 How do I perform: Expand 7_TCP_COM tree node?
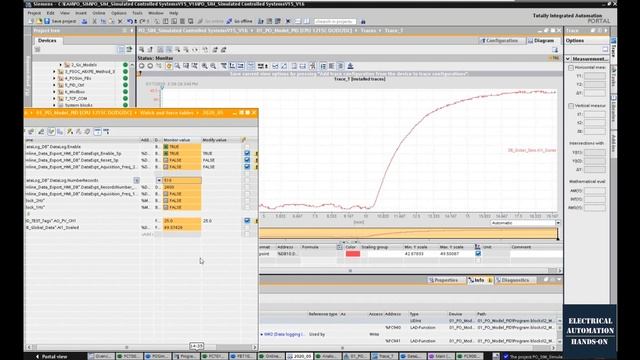coord(54,98)
